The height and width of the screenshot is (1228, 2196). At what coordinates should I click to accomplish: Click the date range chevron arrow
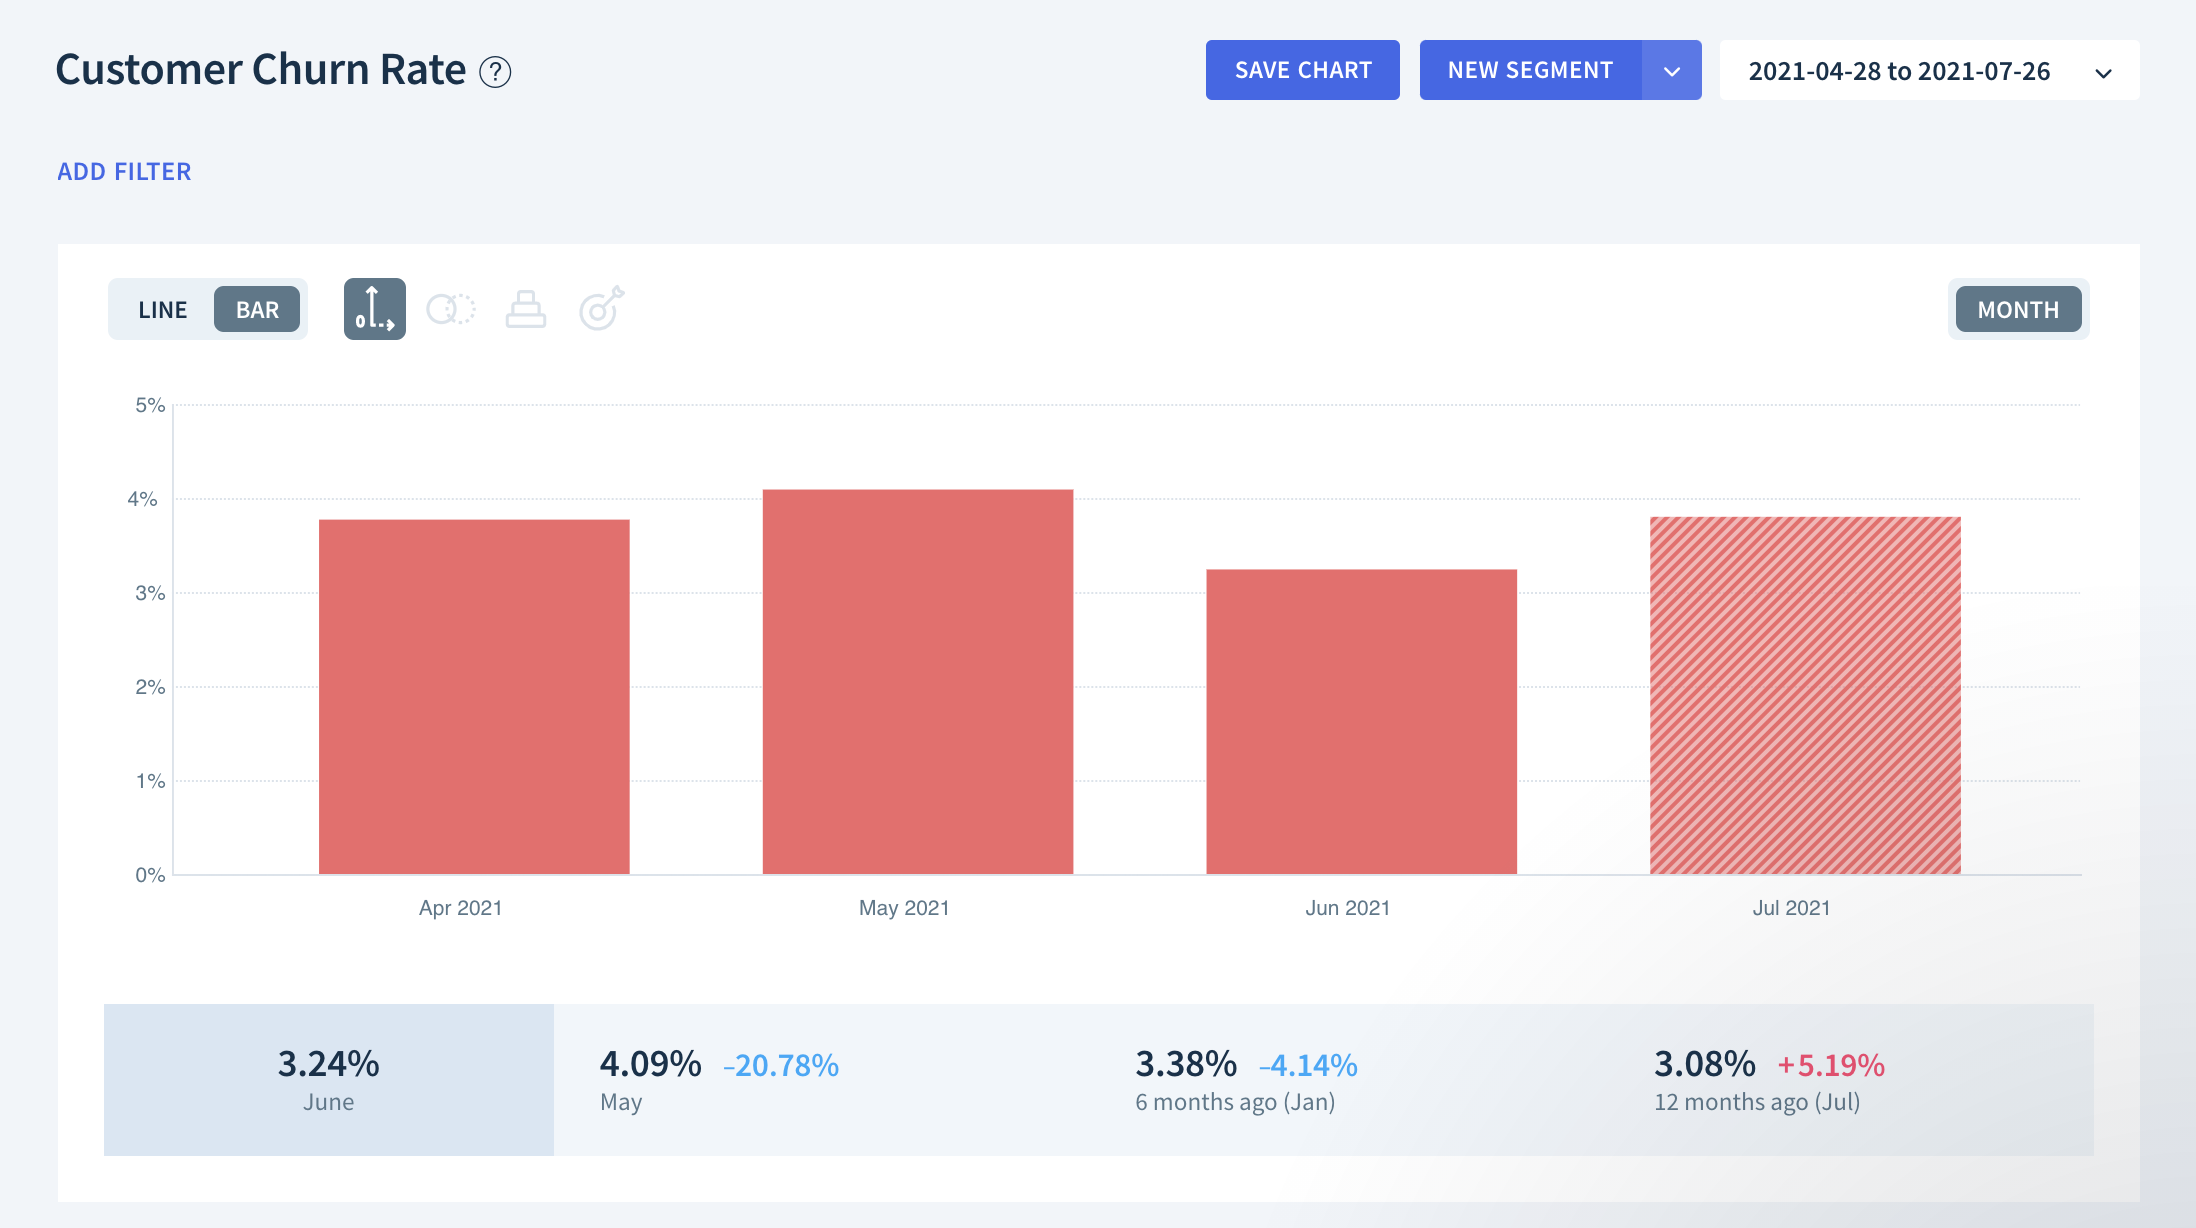2103,73
